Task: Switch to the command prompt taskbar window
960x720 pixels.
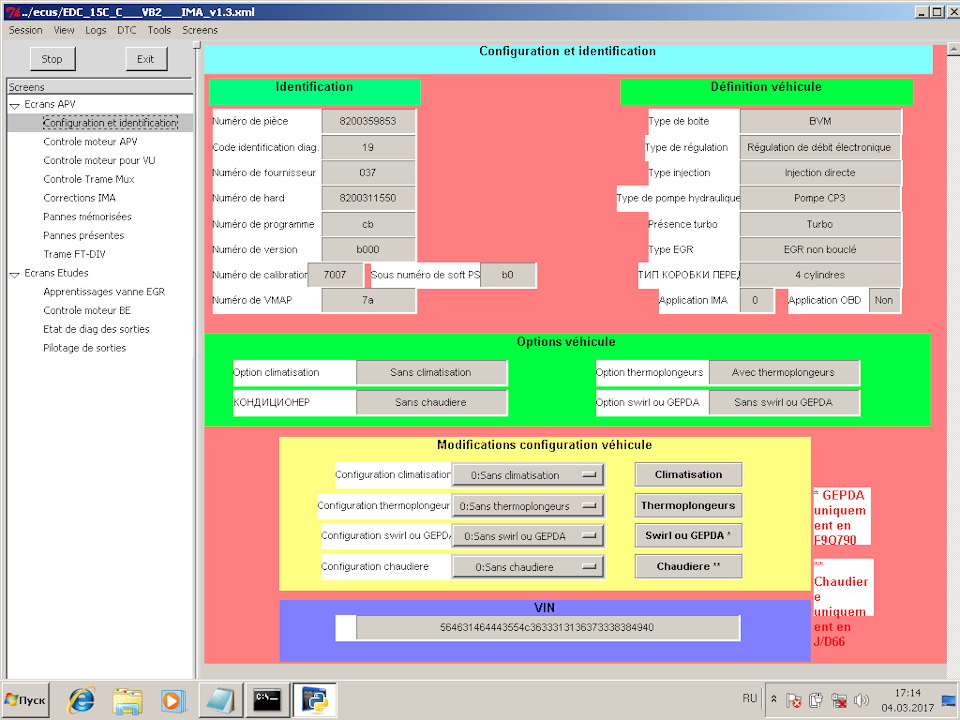Action: pos(267,700)
